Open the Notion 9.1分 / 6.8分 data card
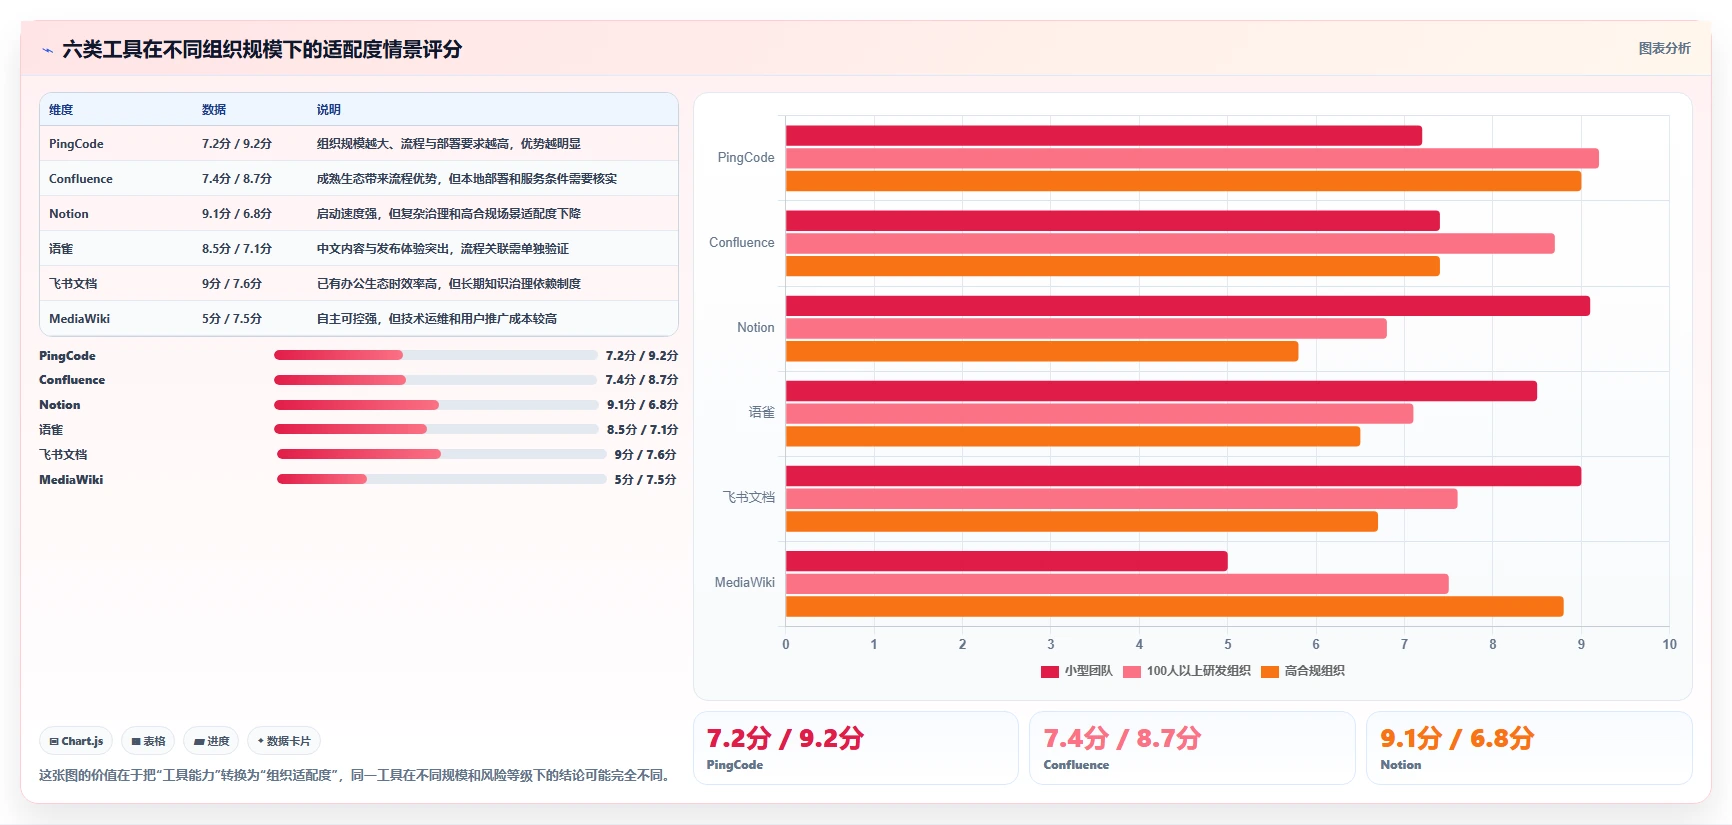Screen dimensions: 1732x825 pos(1529,748)
